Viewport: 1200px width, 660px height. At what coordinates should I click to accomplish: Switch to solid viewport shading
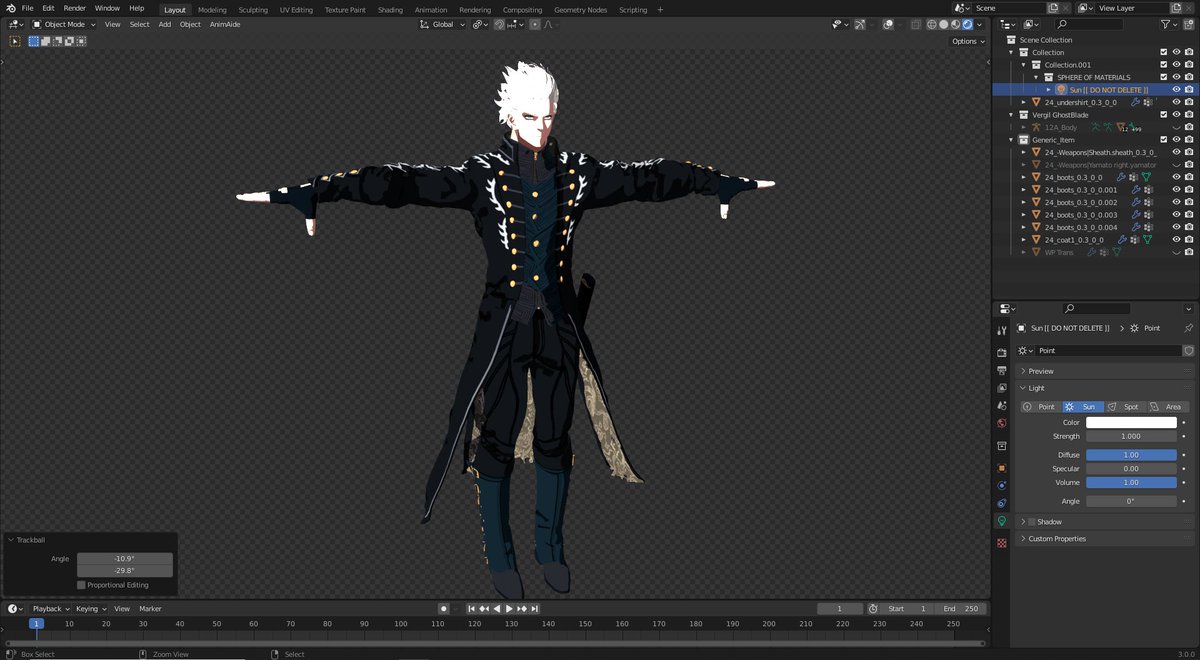click(944, 24)
